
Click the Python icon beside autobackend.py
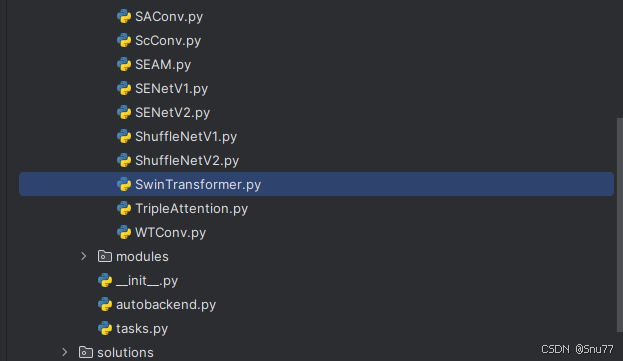coord(105,305)
